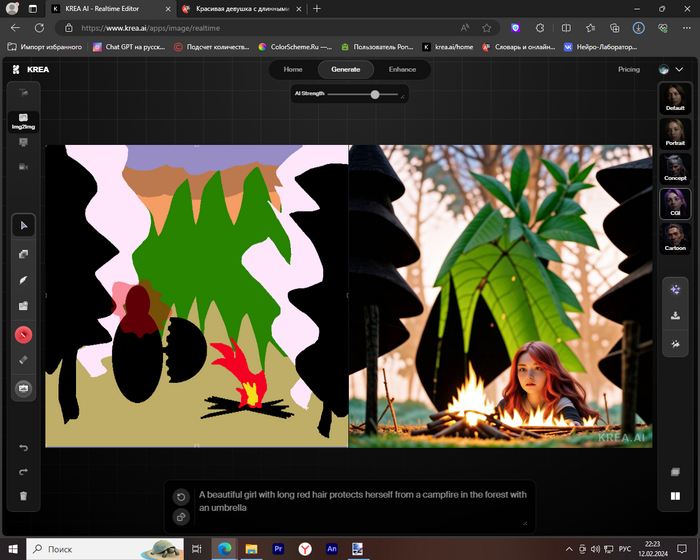The image size is (700, 560).
Task: Open the red brush color swatch
Action: tap(24, 334)
